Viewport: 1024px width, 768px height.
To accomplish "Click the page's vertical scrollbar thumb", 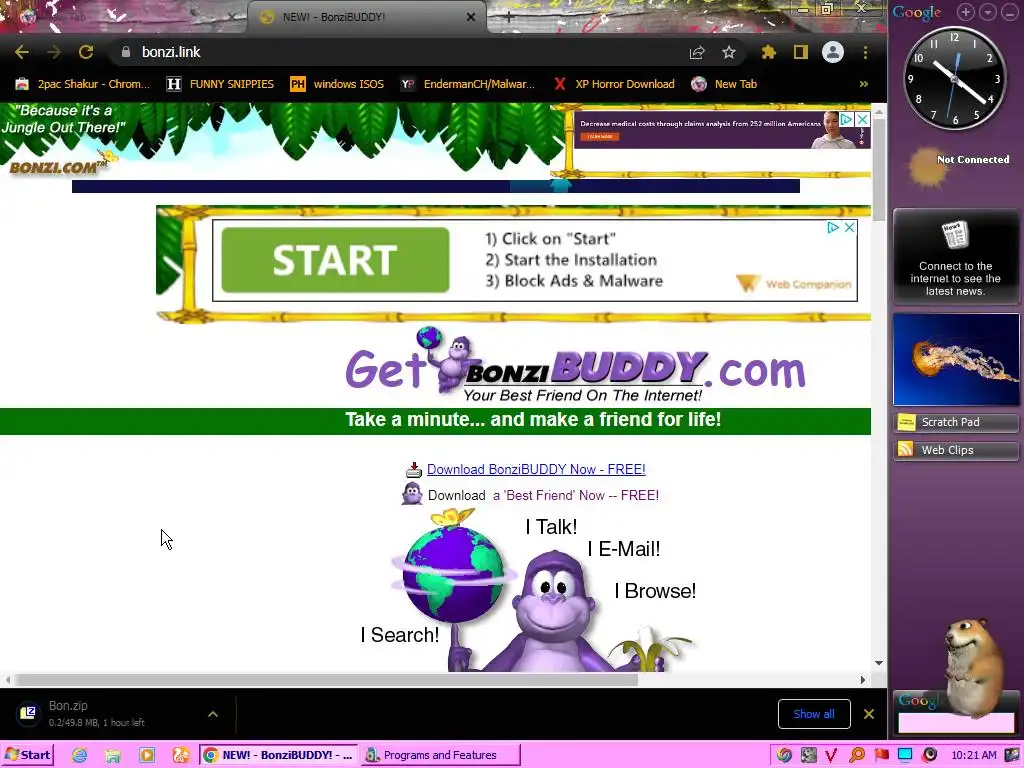I will click(879, 170).
